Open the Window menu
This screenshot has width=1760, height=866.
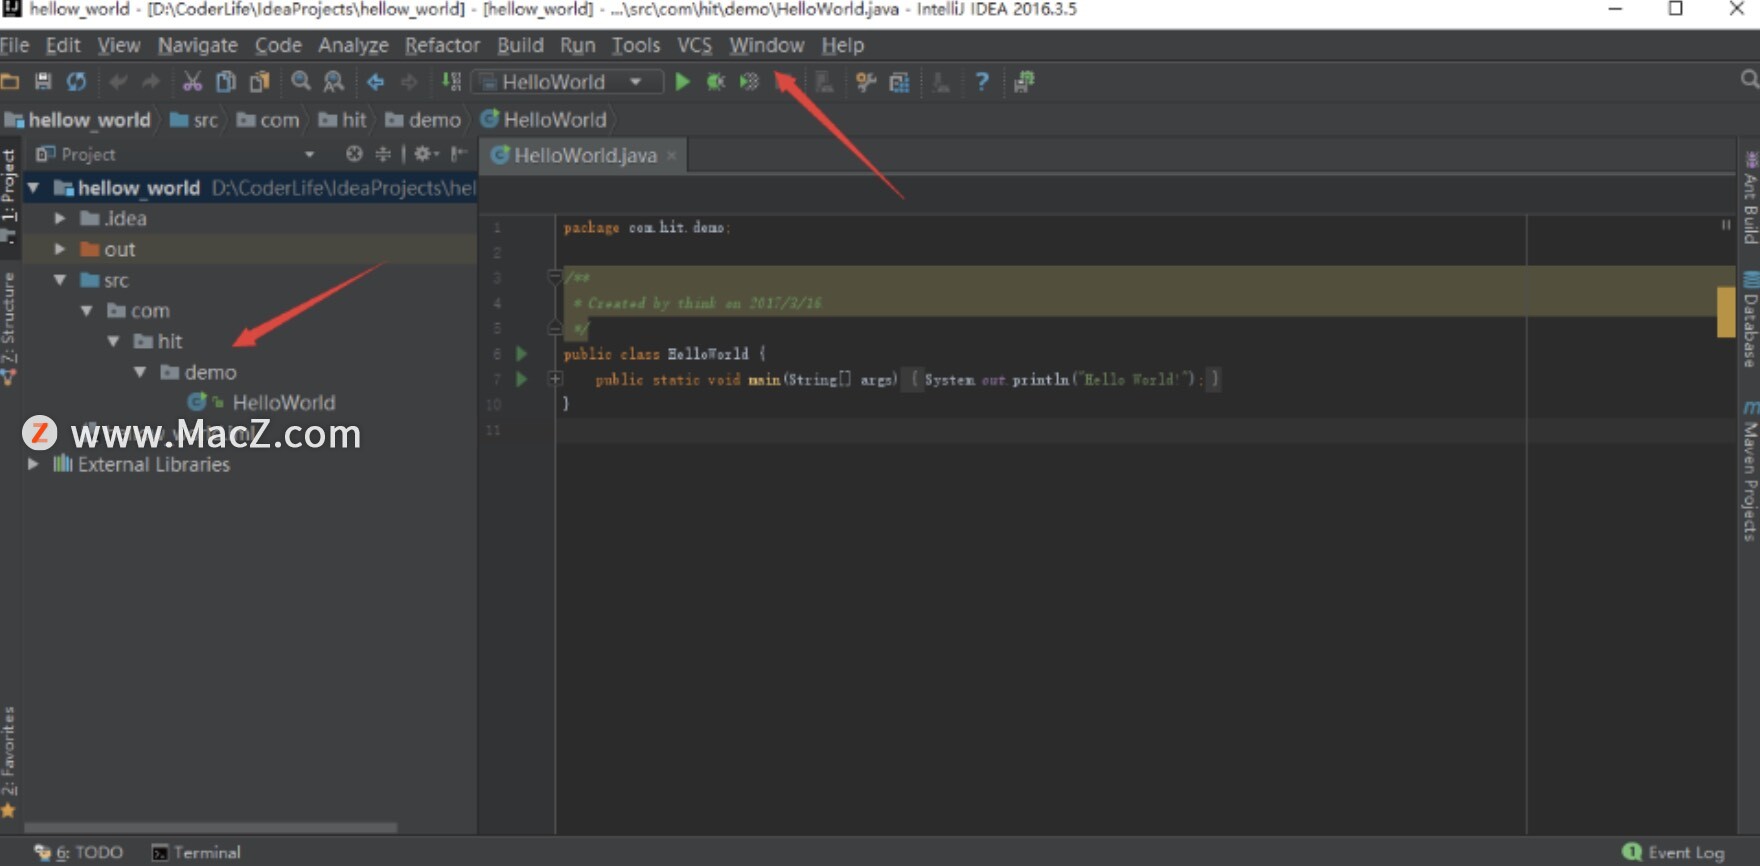[766, 45]
